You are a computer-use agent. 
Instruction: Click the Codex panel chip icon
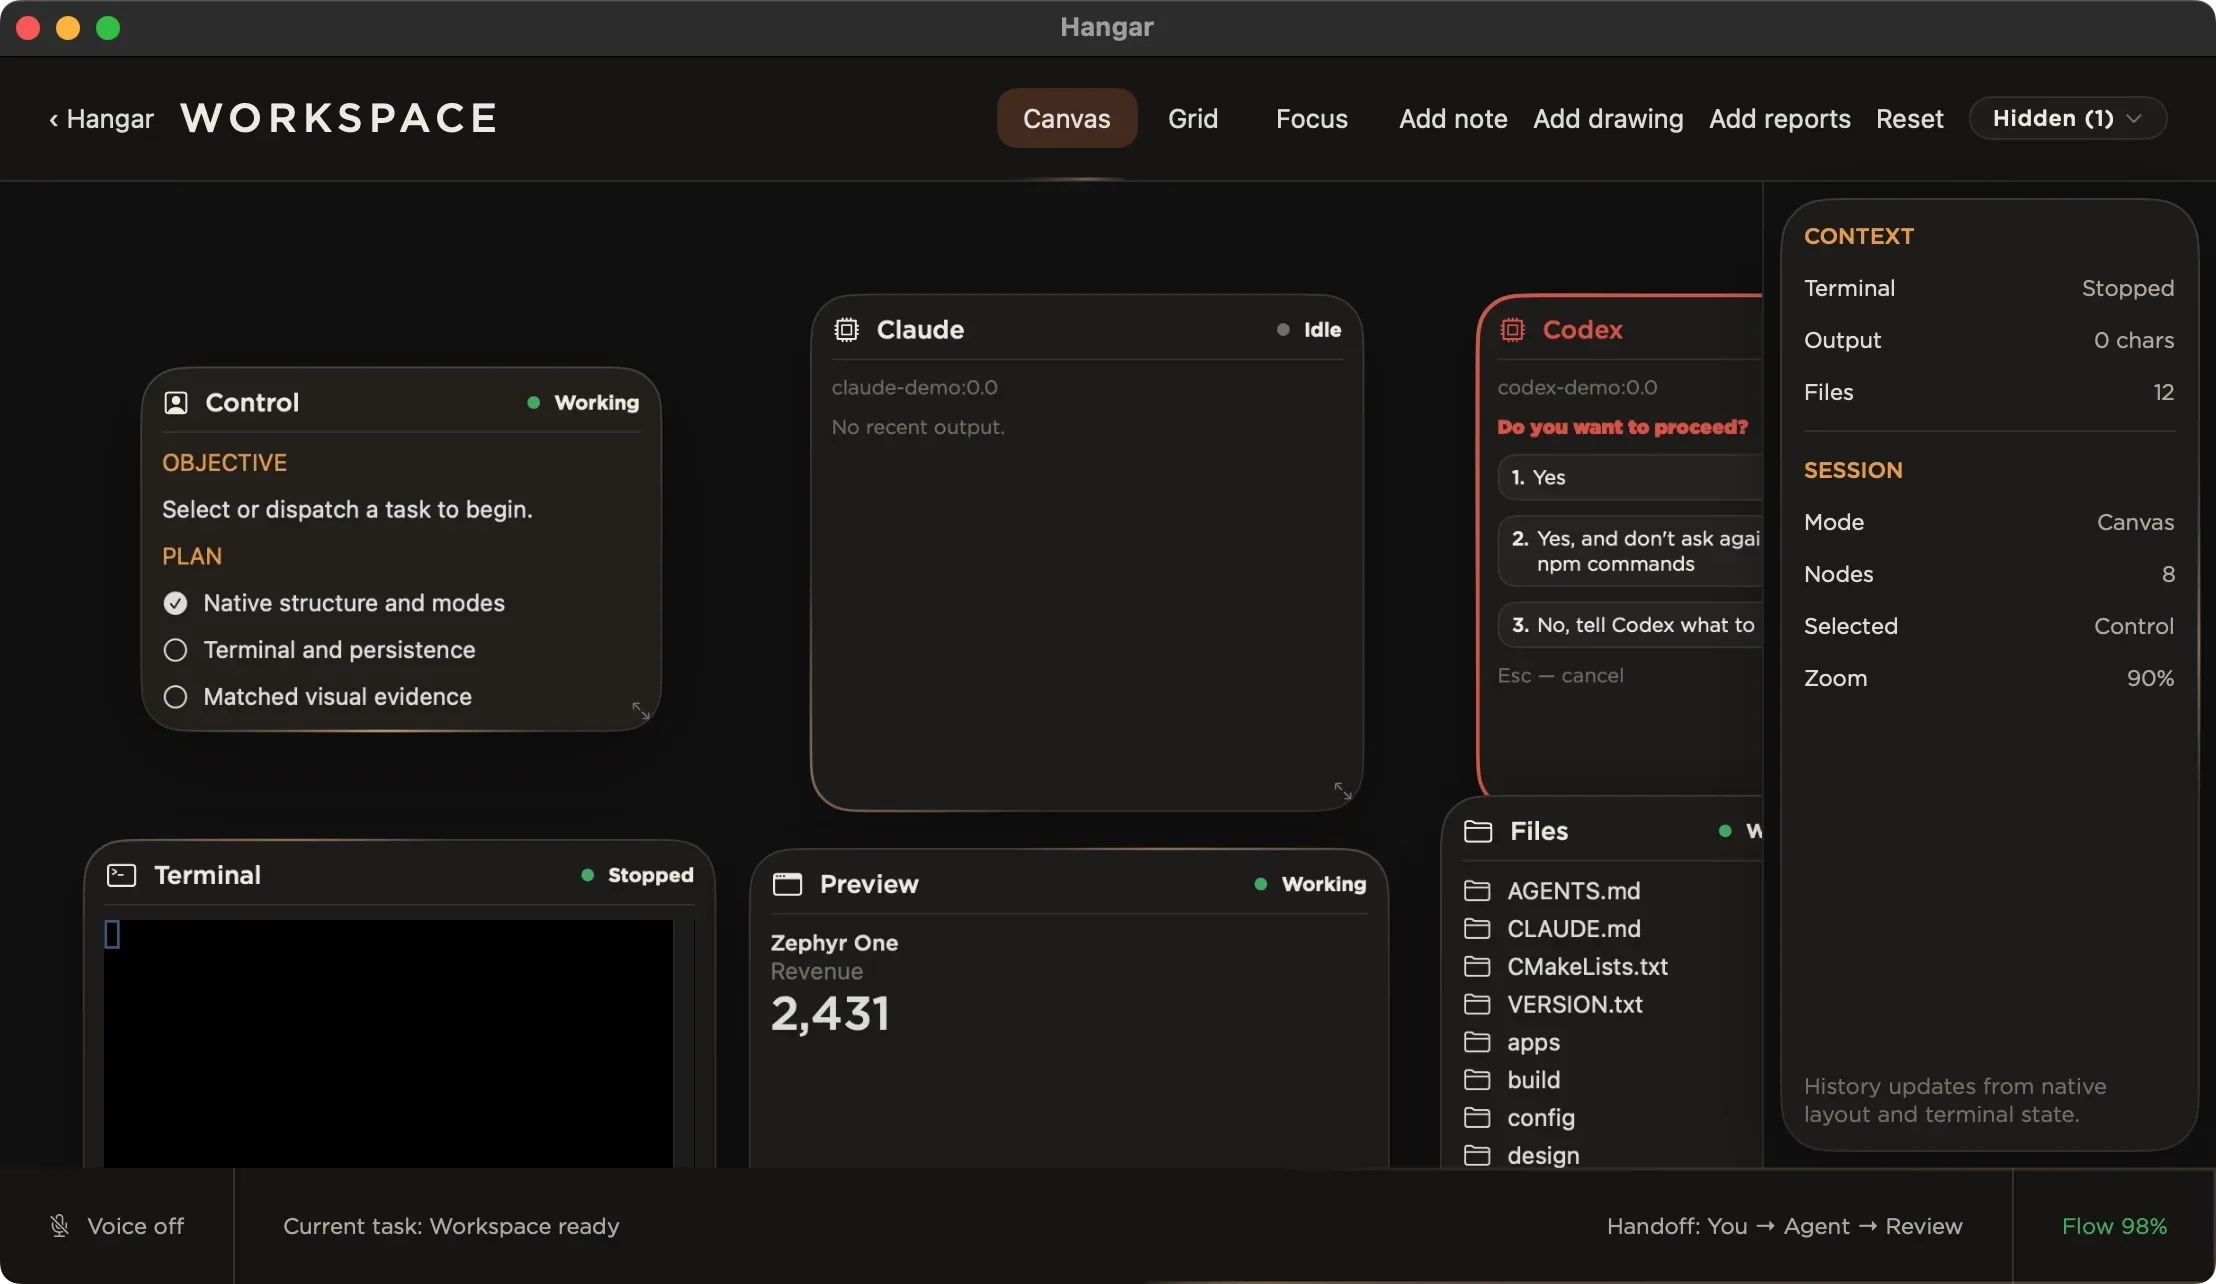pos(1512,330)
